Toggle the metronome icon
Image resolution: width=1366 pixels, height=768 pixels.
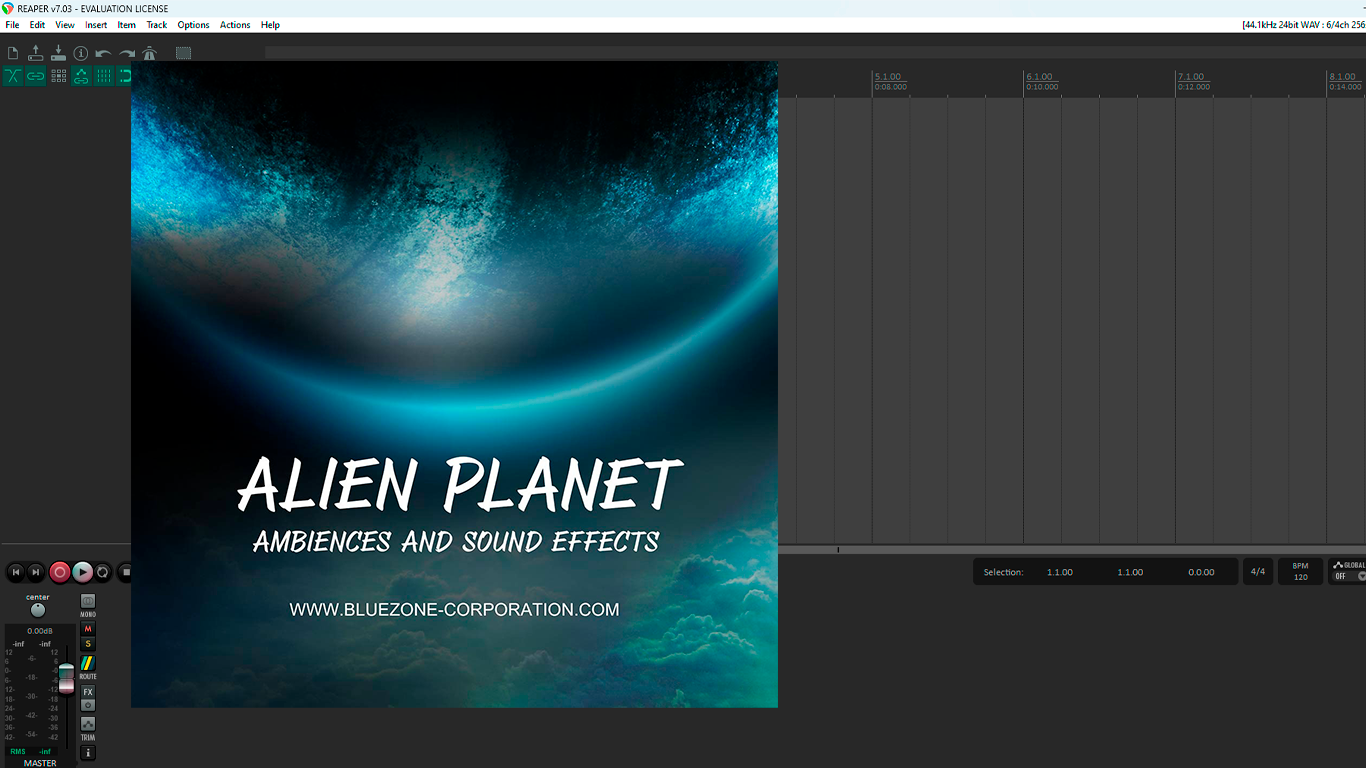150,53
